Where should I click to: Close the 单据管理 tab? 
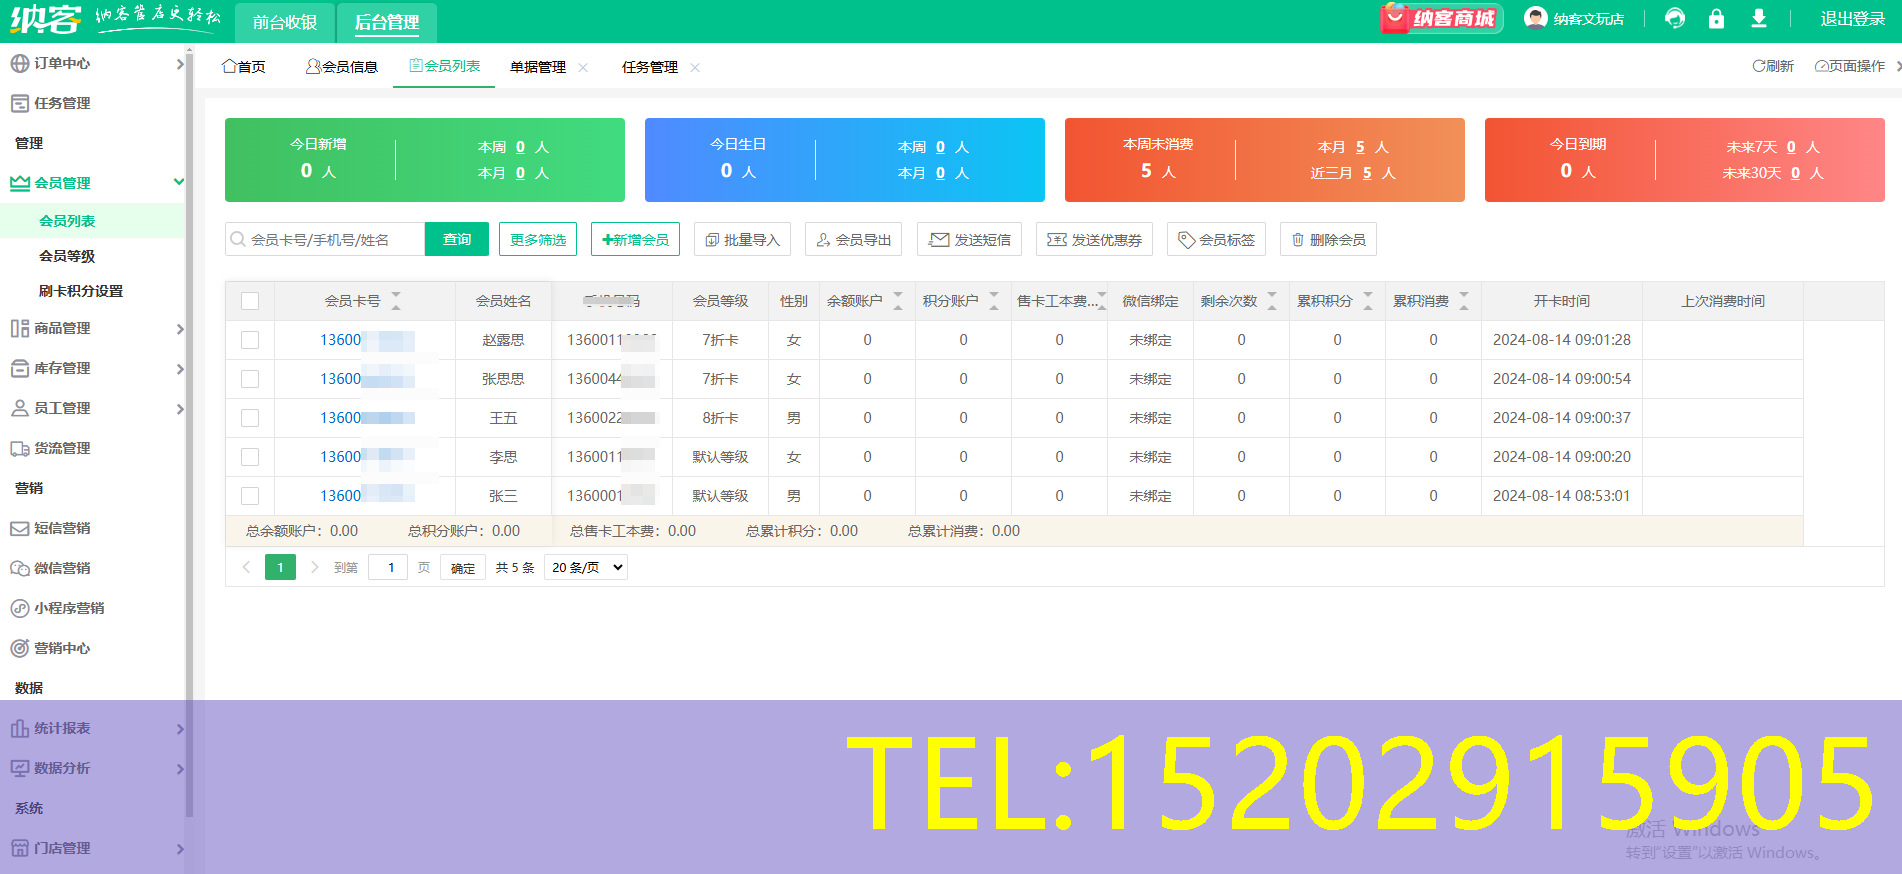coord(583,68)
